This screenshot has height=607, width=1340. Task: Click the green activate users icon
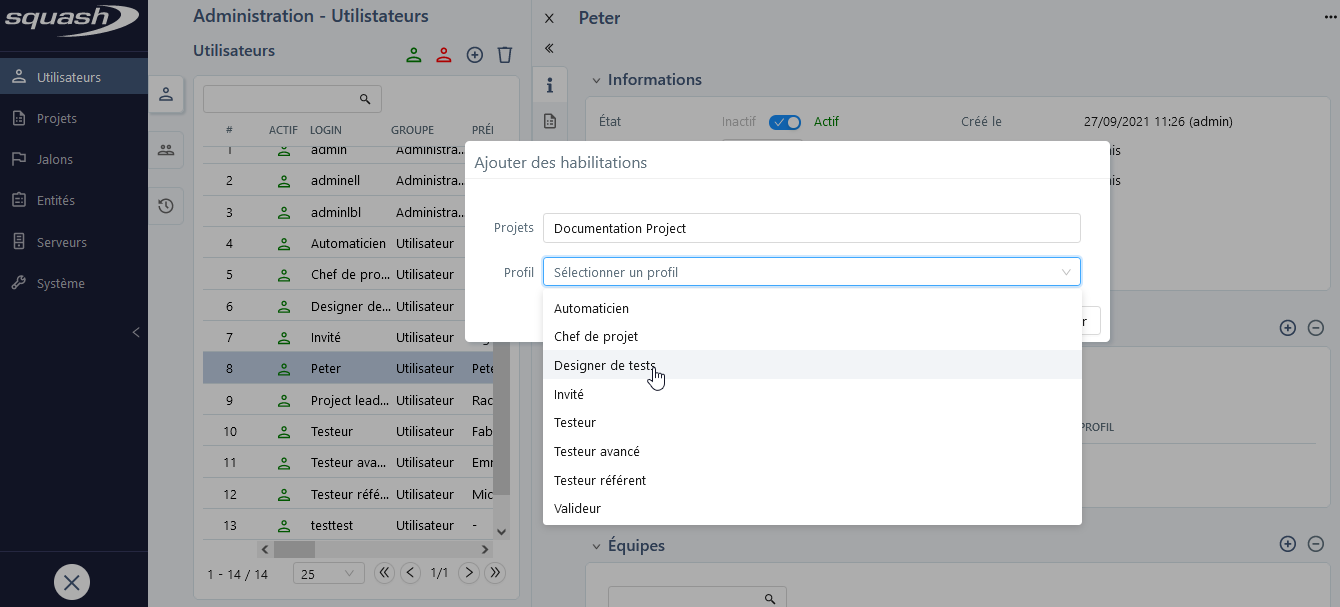pyautogui.click(x=414, y=55)
